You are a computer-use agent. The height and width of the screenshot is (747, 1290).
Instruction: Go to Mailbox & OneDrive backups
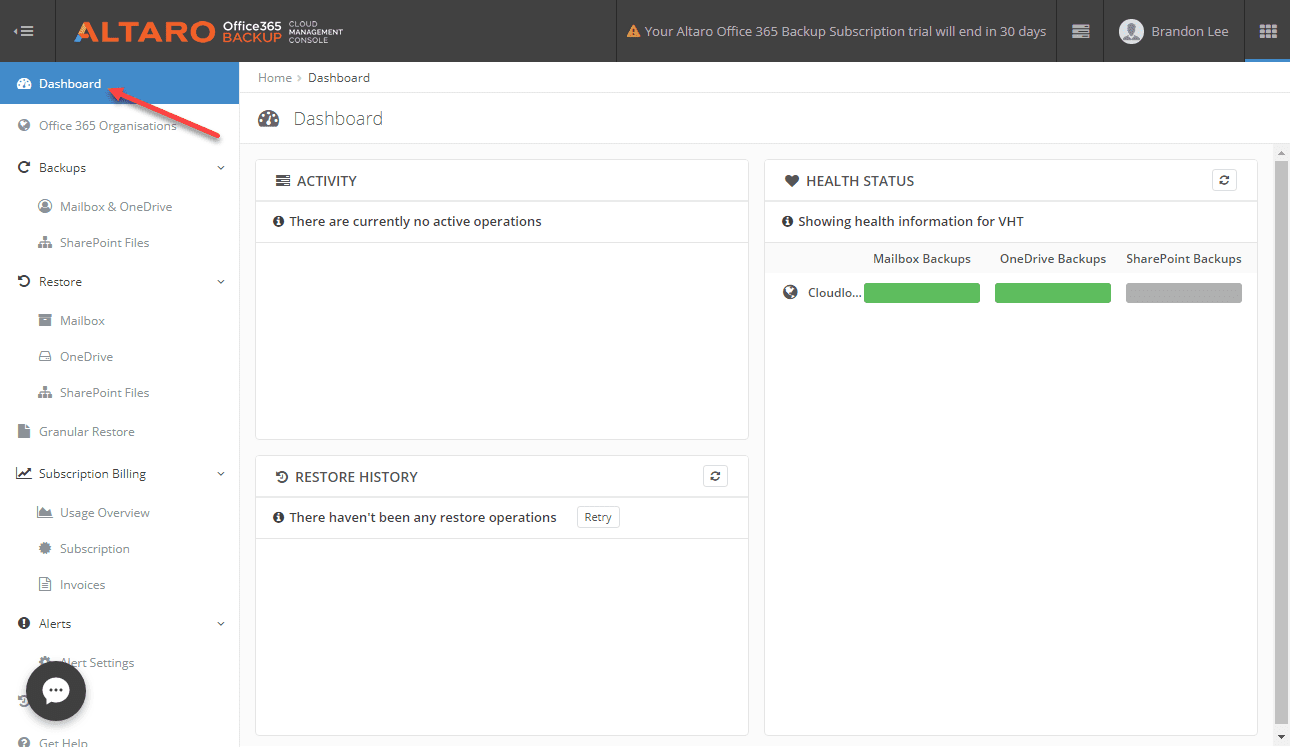pos(115,207)
